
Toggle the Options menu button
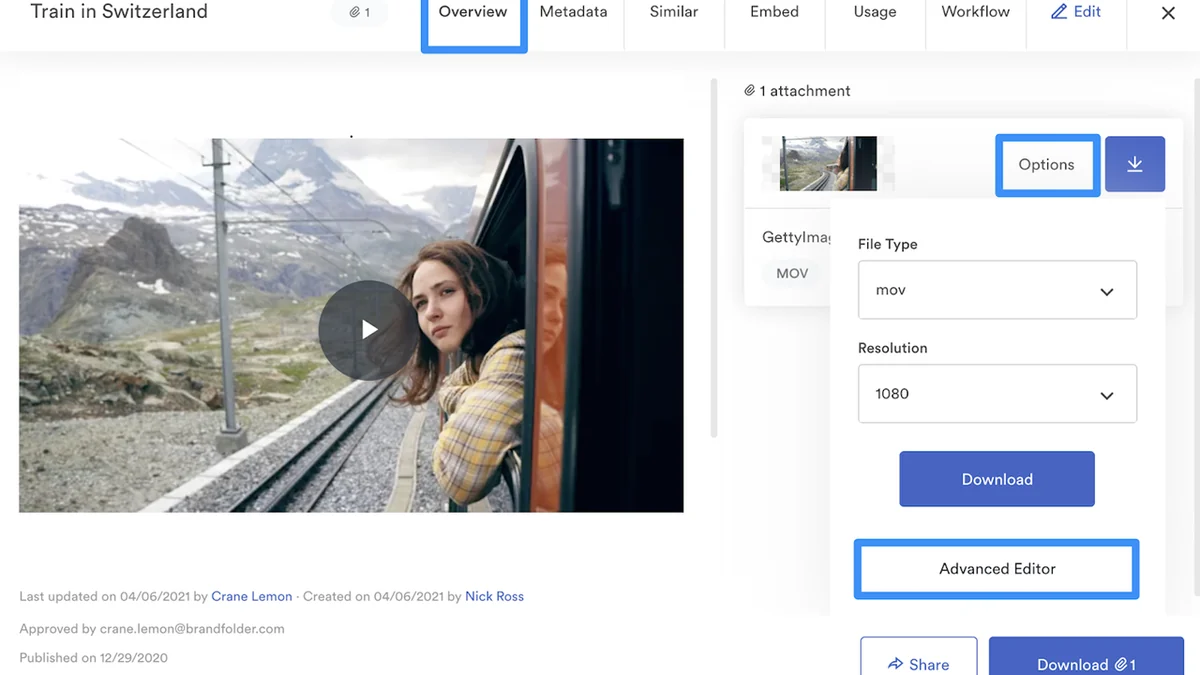pyautogui.click(x=1047, y=165)
